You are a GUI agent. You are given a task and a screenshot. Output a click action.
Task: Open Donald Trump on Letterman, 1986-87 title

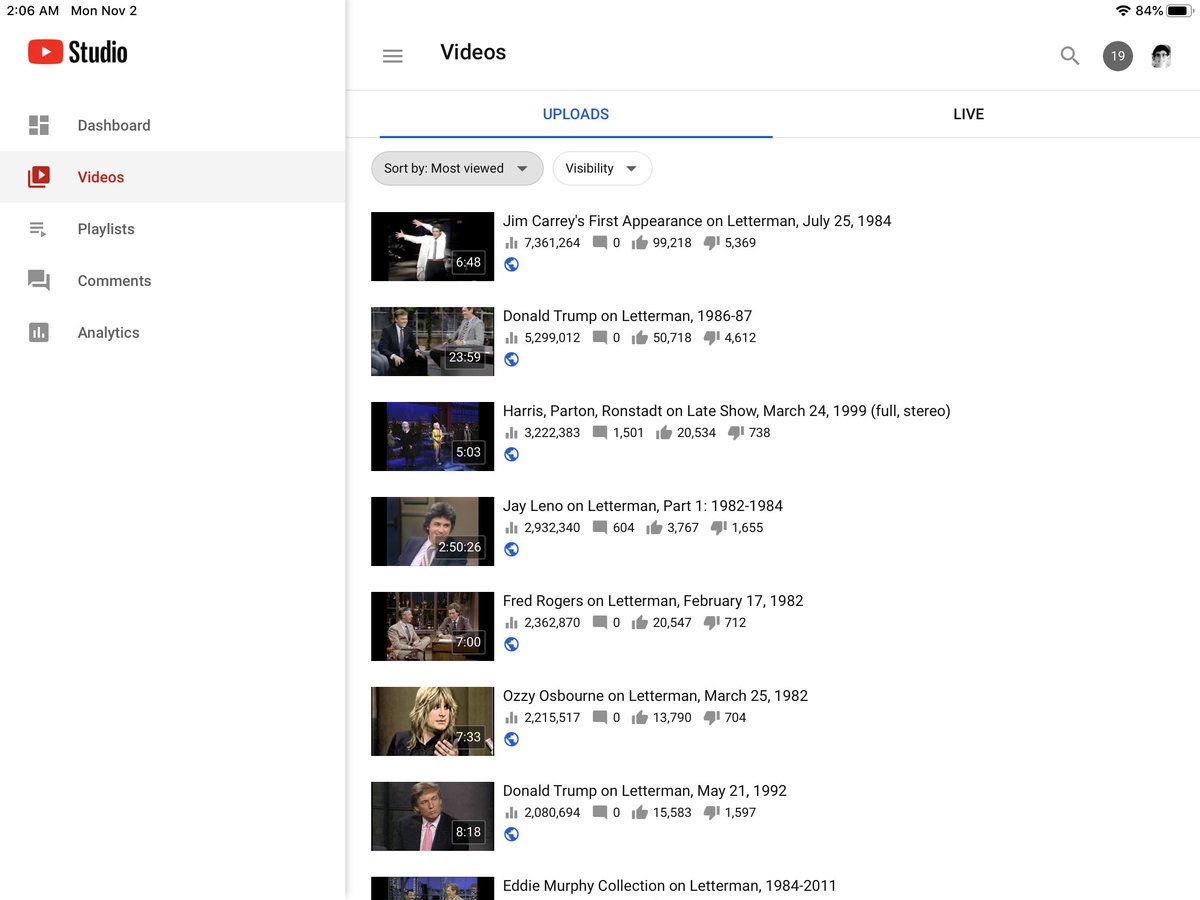(x=627, y=316)
